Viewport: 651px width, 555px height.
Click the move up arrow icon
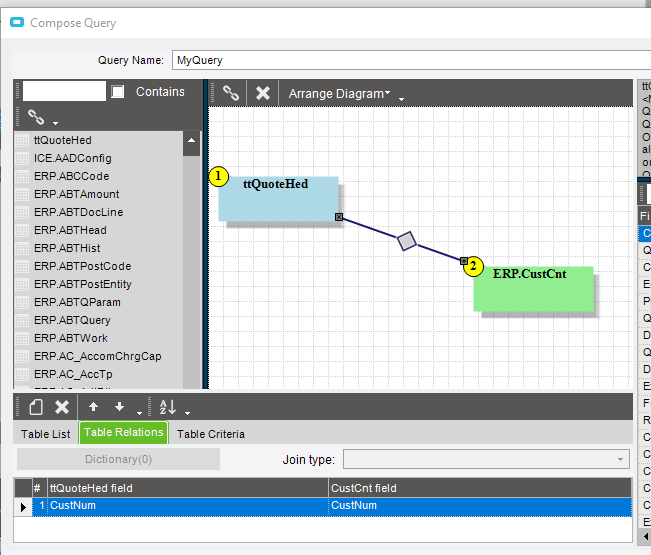point(94,407)
